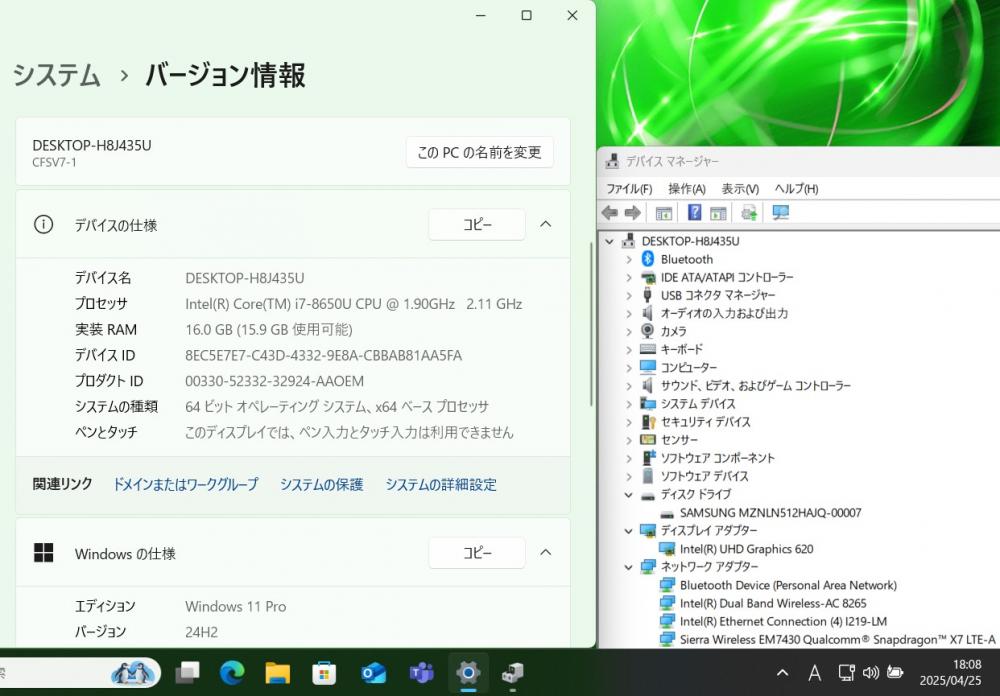This screenshot has height=696, width=1000.
Task: Copy Windows specs with コピー button
Action: point(477,552)
